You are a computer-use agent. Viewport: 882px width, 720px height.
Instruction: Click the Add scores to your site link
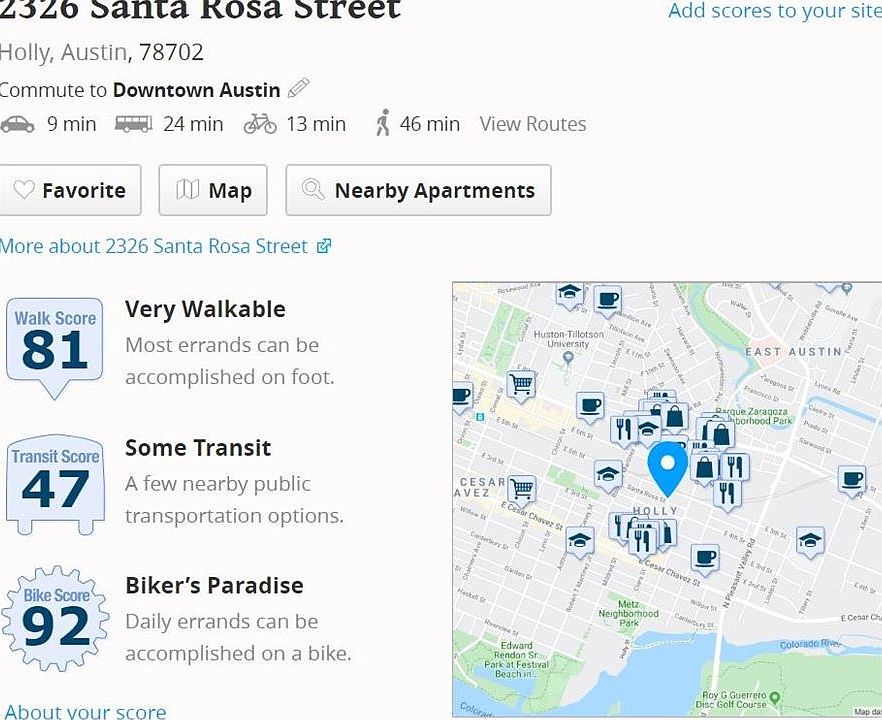pos(774,11)
